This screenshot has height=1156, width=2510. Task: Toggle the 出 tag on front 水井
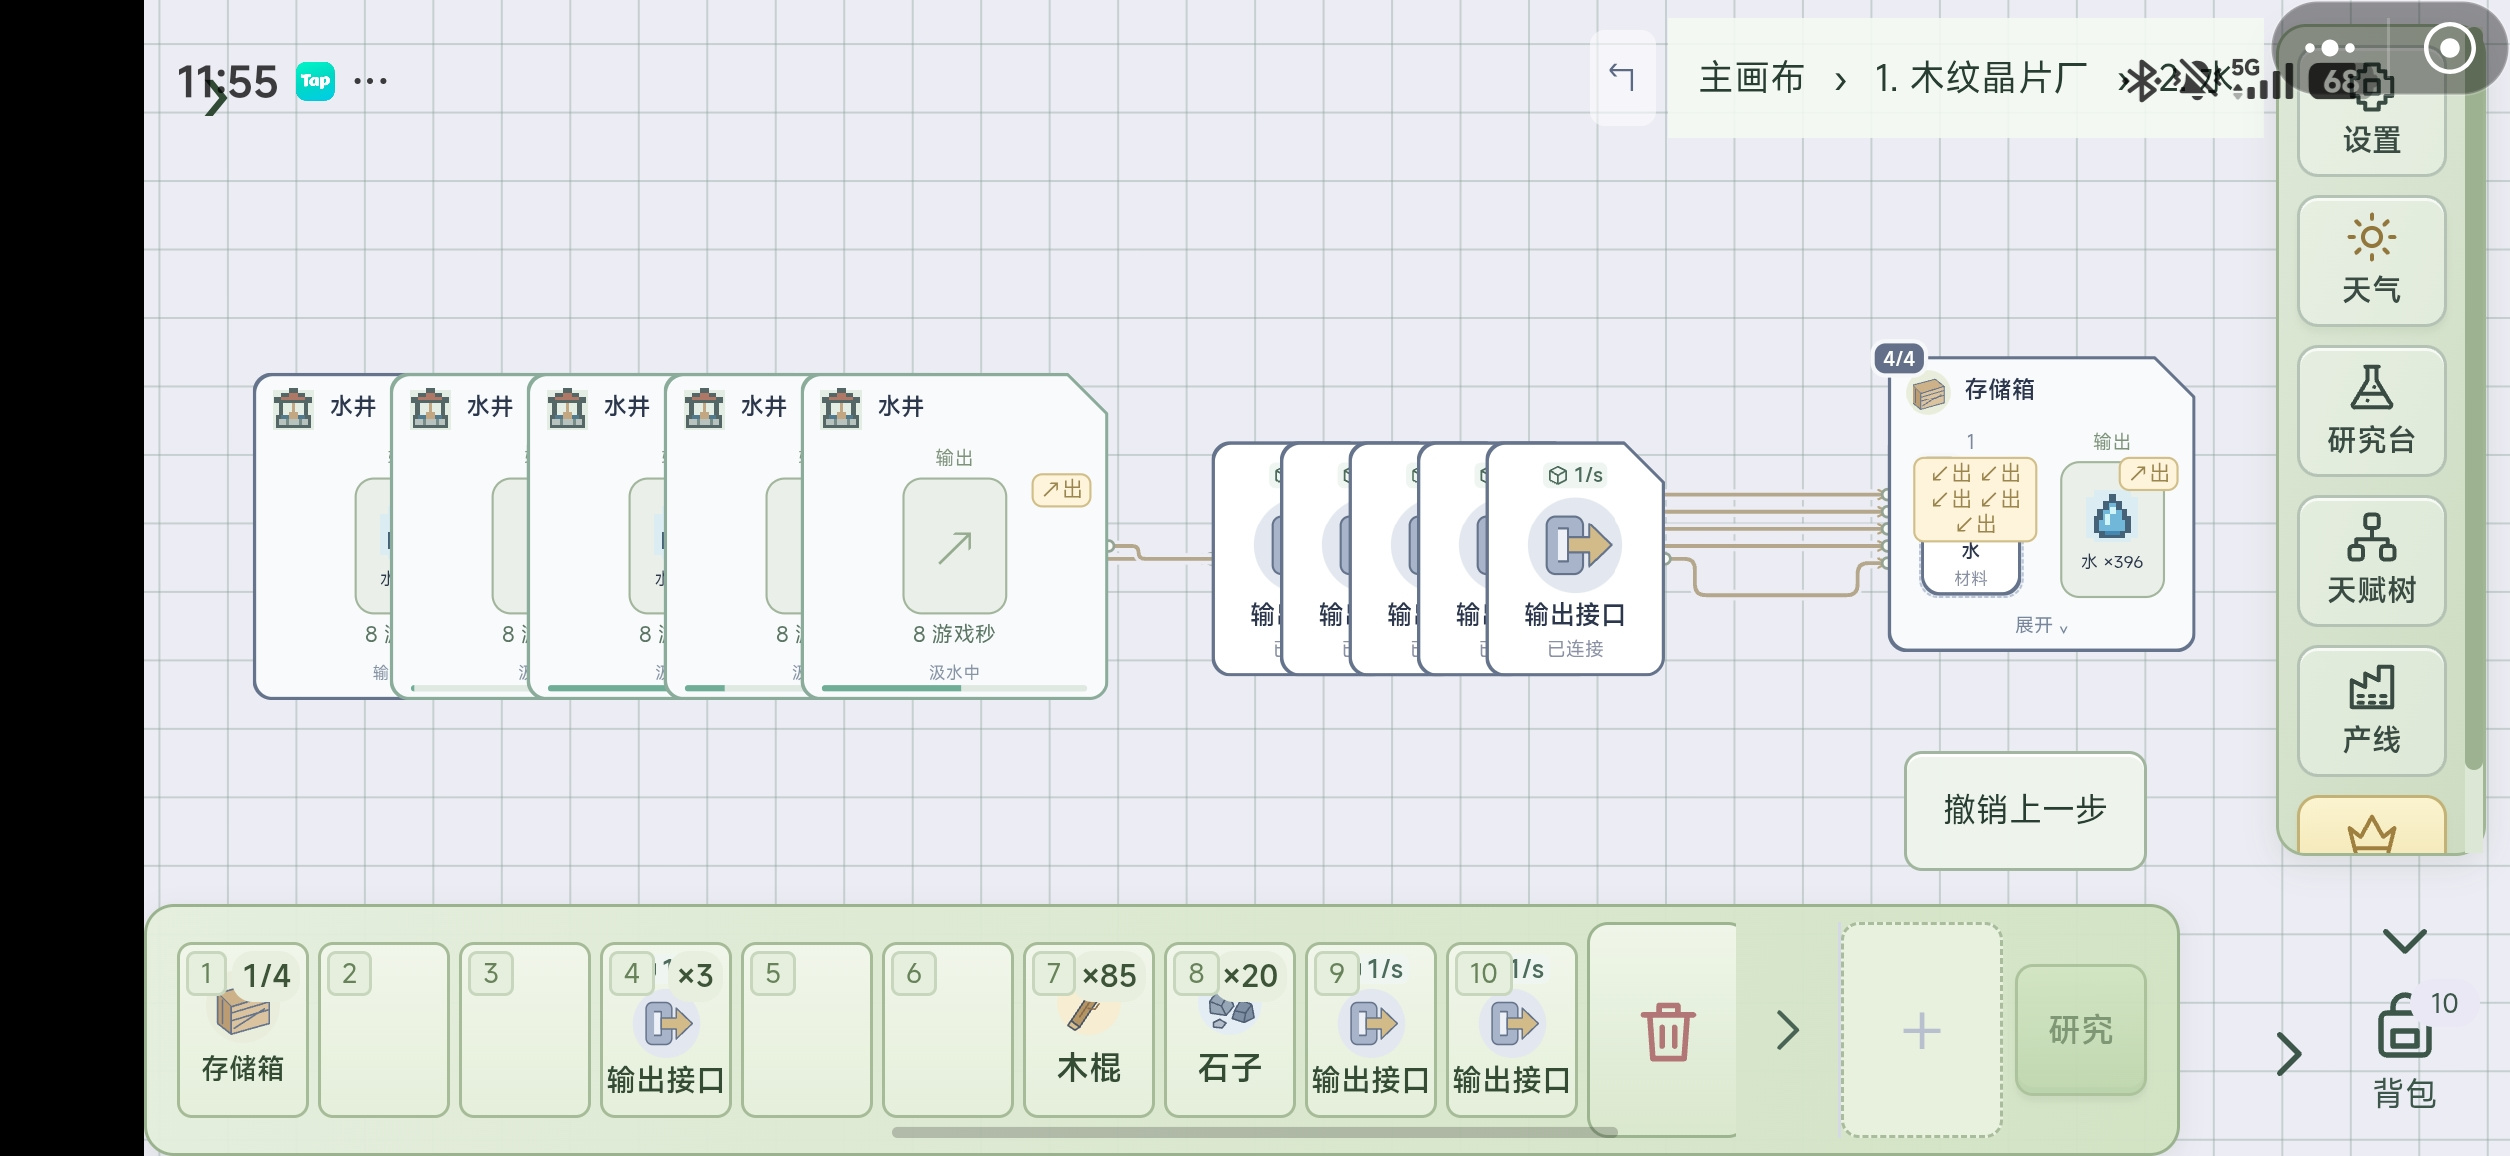(1061, 490)
